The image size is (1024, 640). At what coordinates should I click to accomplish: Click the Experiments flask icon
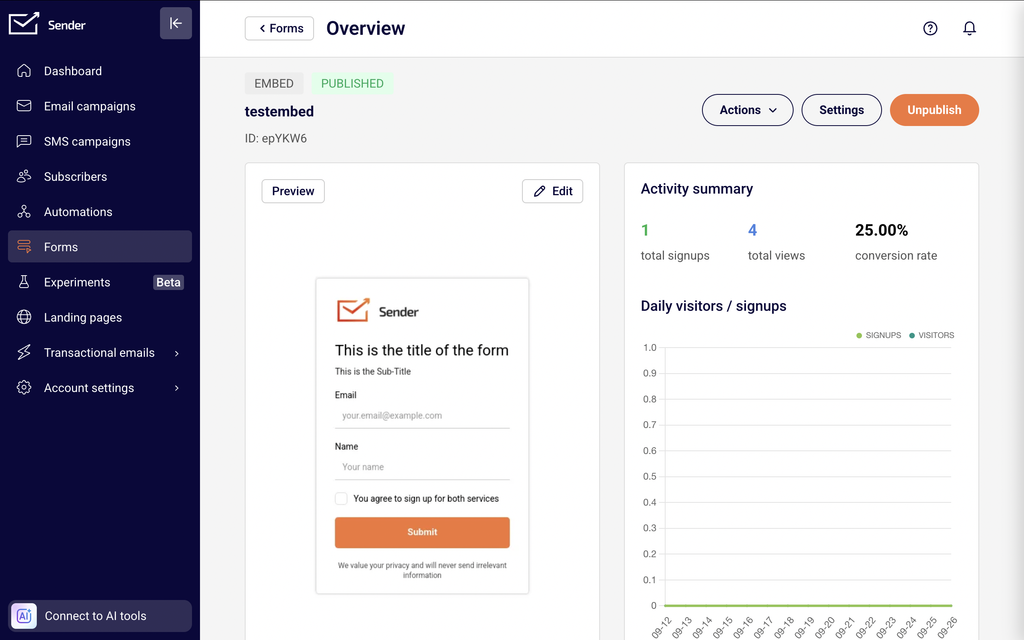[x=24, y=282]
